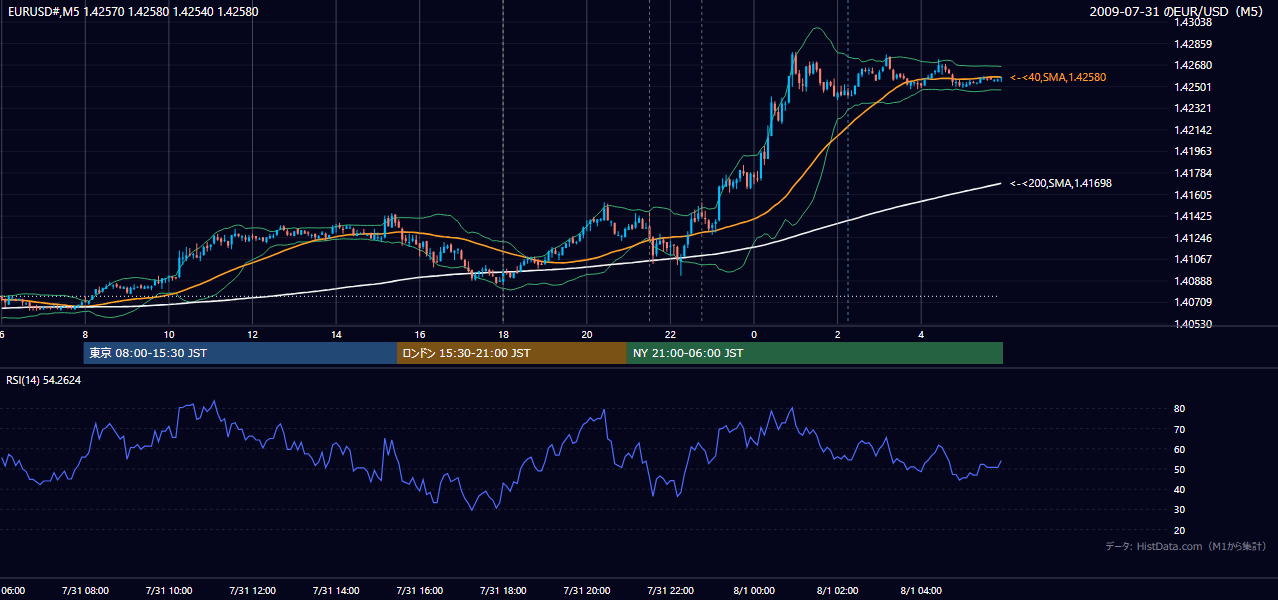Viewport: 1278px width, 600px height.
Task: Click price axis value 1.41963
Action: 1192,152
